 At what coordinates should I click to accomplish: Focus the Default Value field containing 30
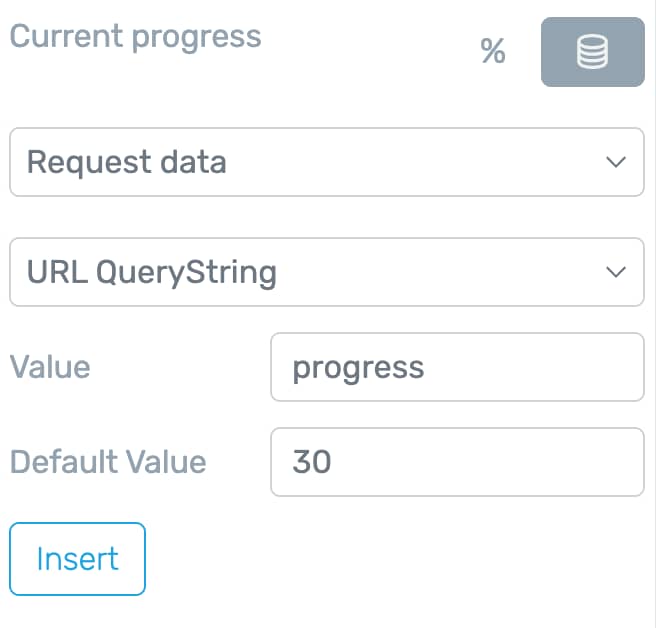457,462
